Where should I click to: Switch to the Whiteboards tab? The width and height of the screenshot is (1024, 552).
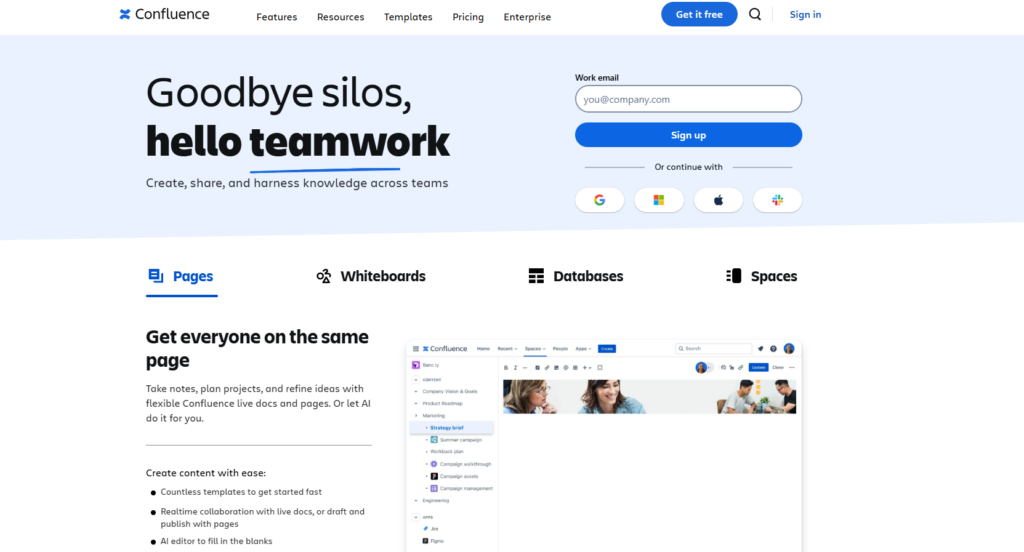coord(371,277)
